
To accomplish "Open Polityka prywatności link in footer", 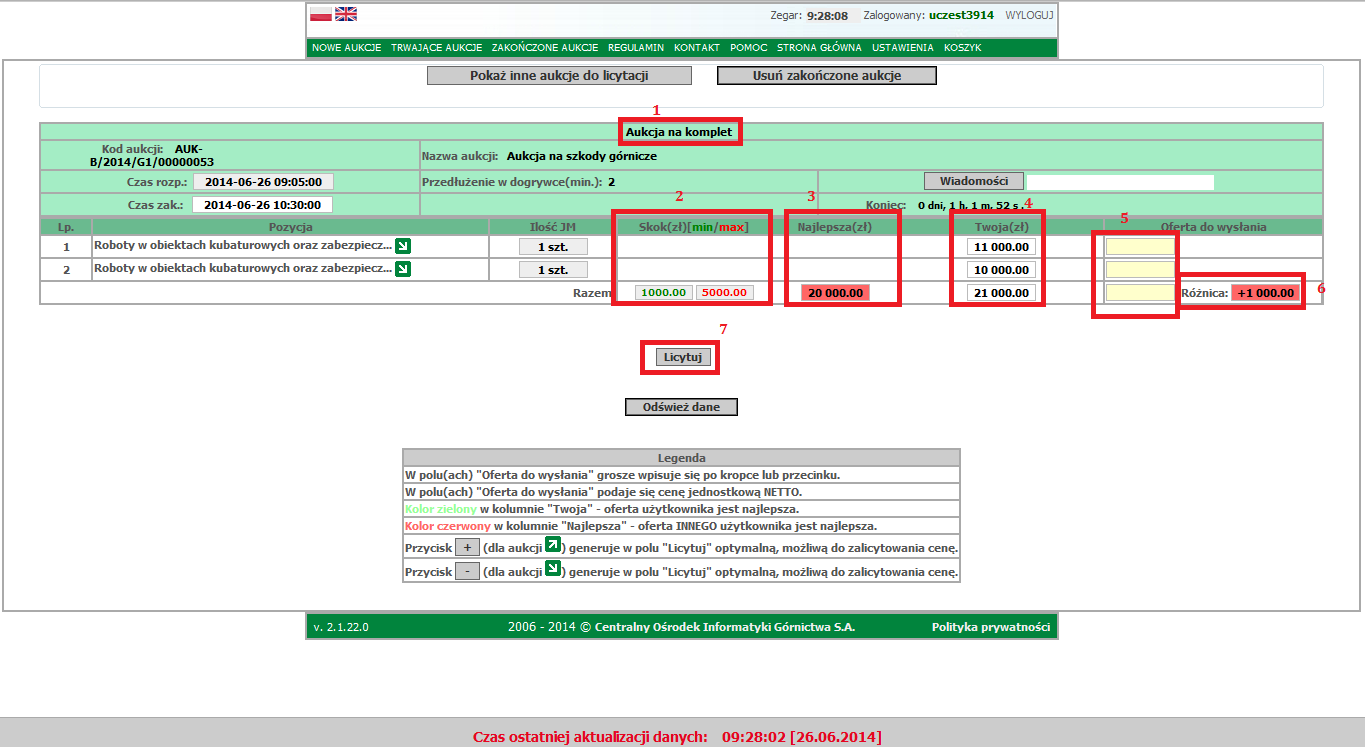I will click(991, 627).
